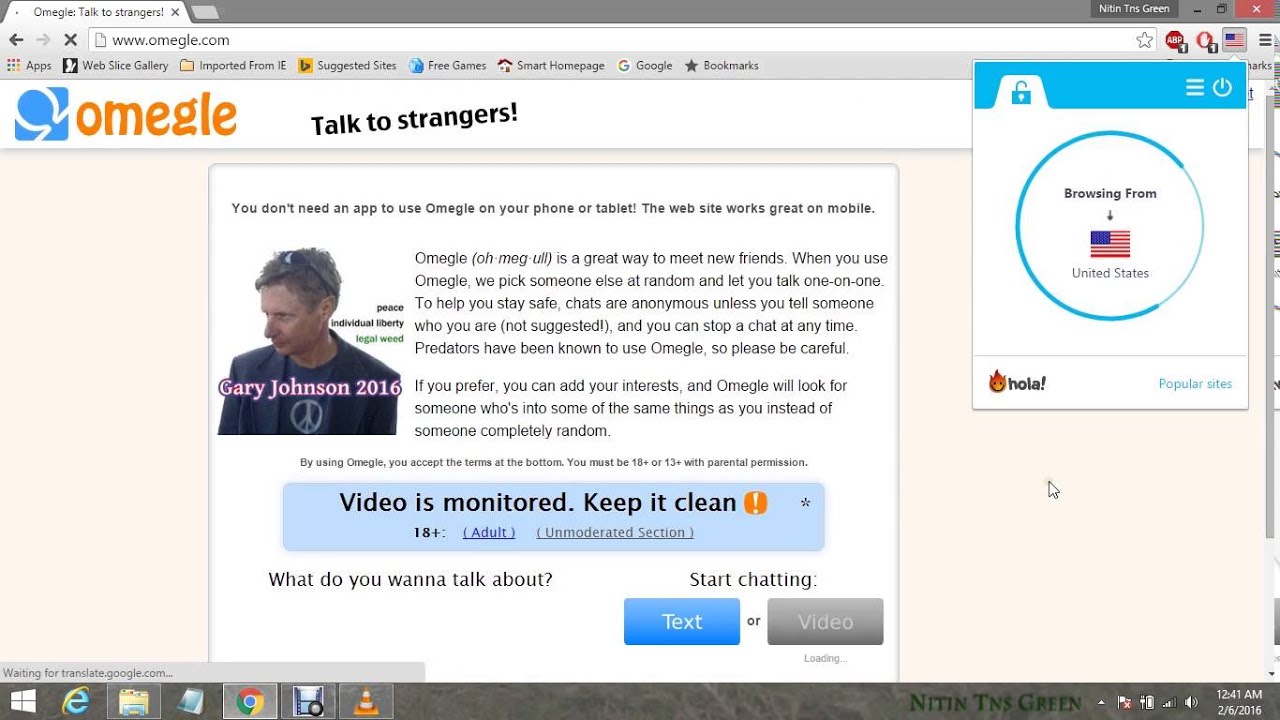Show hidden system tray icons
The width and height of the screenshot is (1280, 720).
coord(1102,702)
